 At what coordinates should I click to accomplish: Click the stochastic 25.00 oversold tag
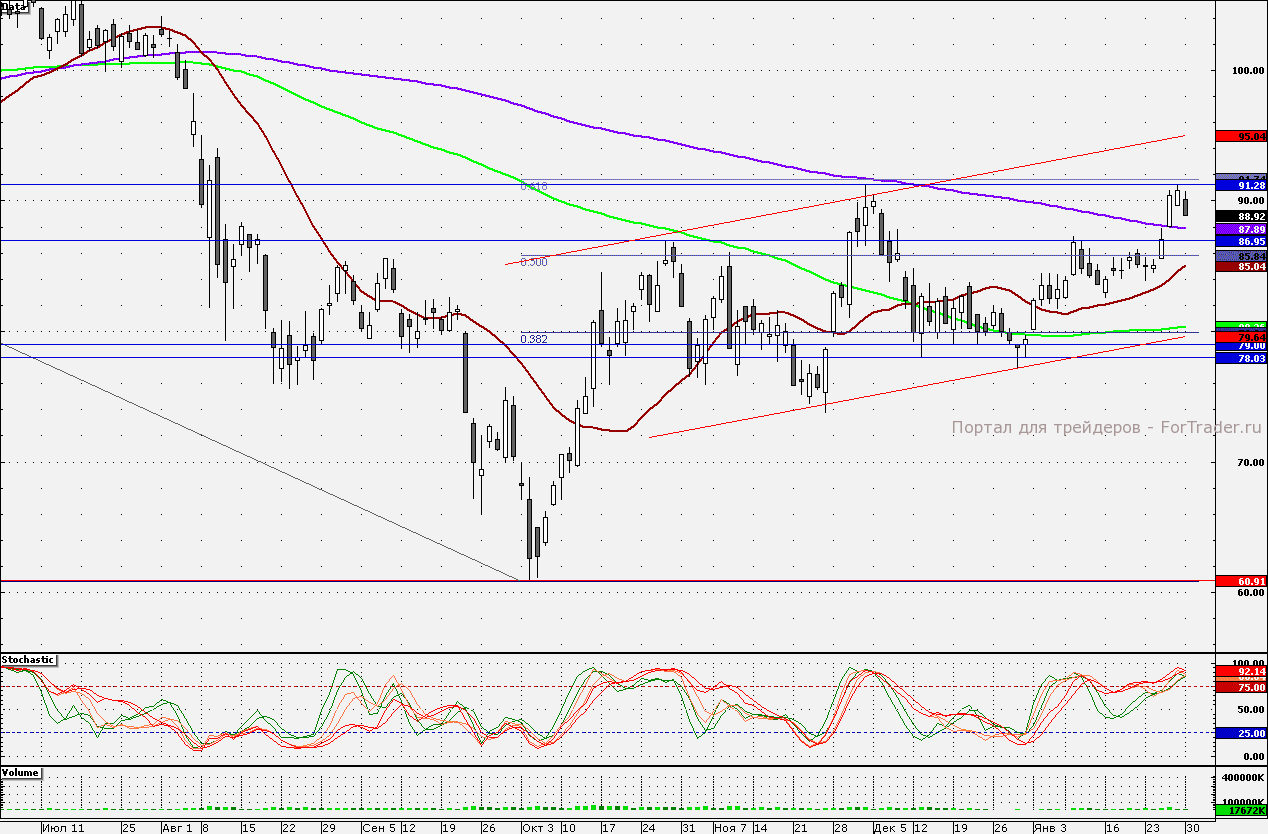pos(1239,733)
